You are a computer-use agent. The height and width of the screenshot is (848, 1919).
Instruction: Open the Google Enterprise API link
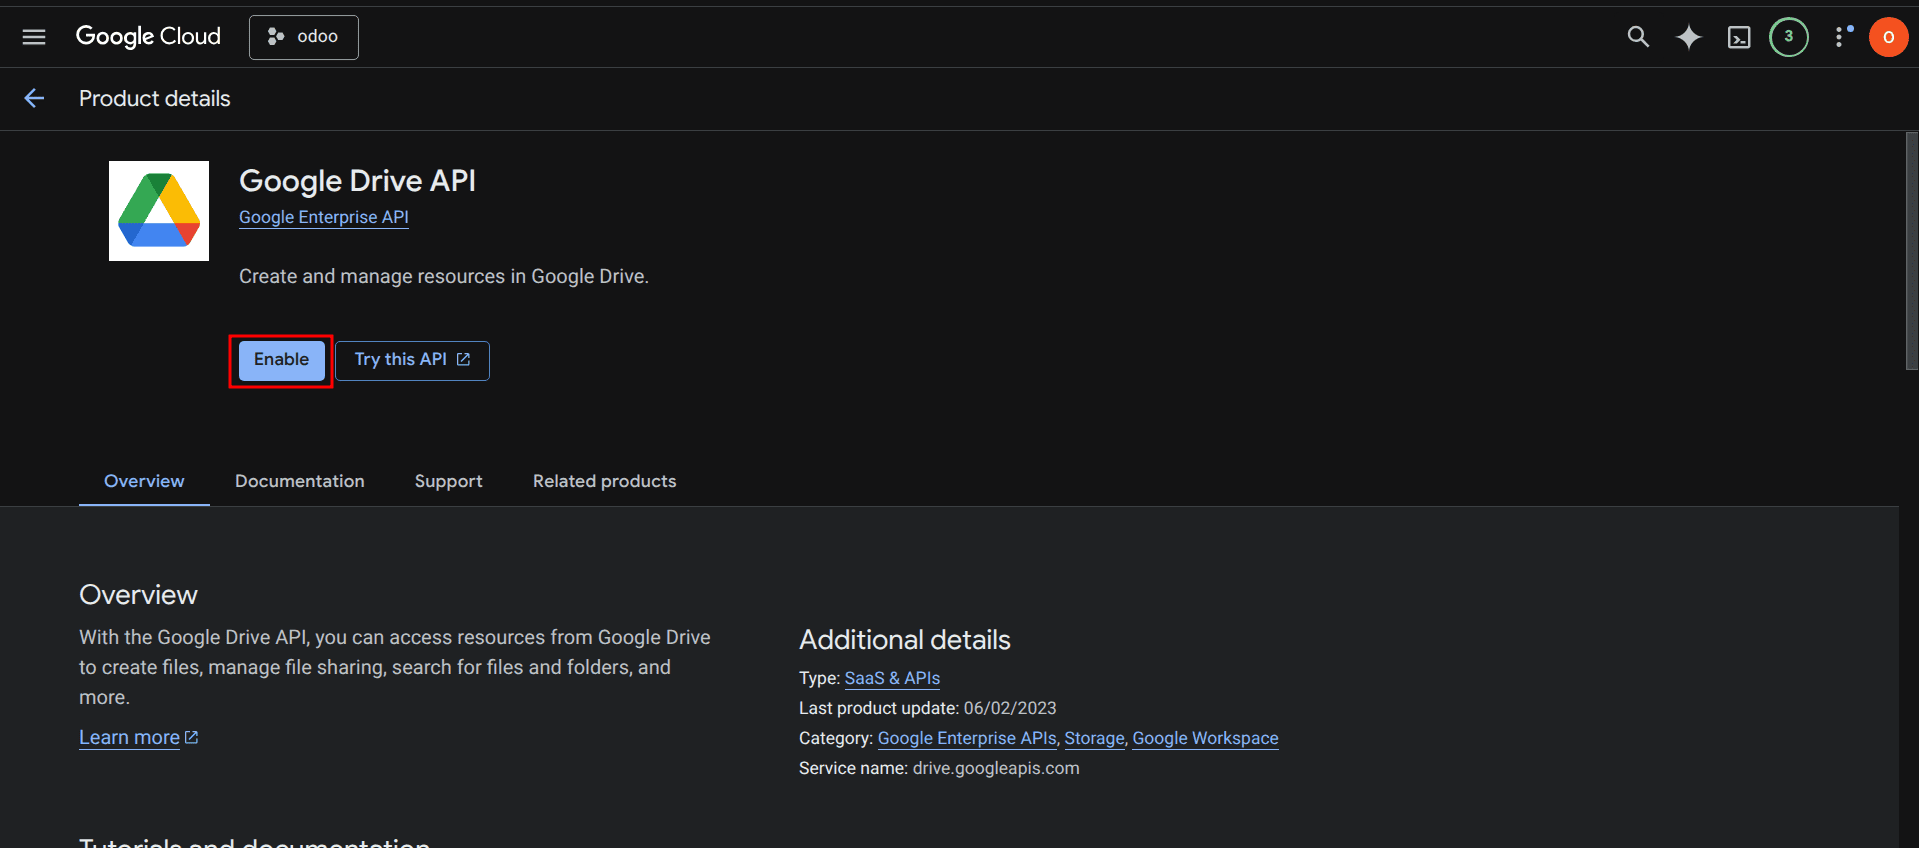(x=324, y=217)
